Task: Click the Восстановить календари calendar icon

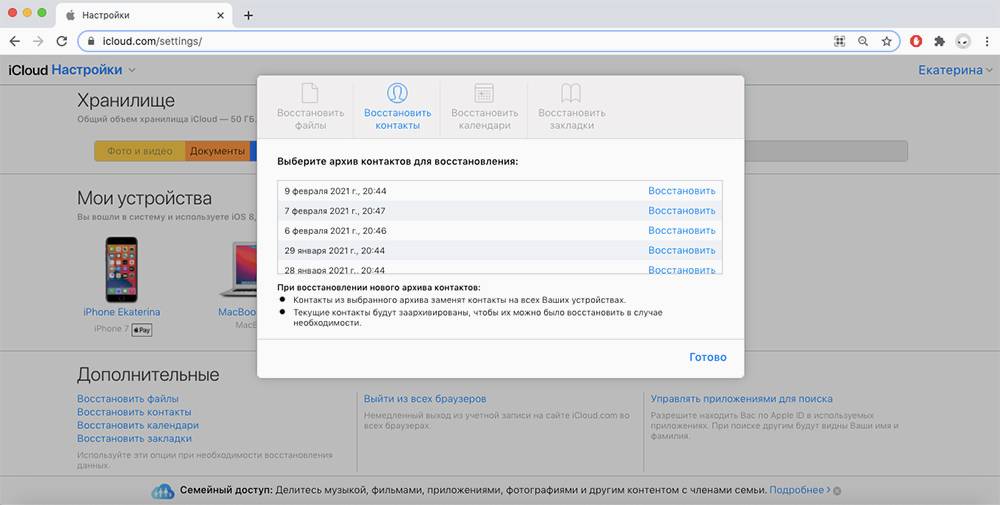Action: (484, 94)
